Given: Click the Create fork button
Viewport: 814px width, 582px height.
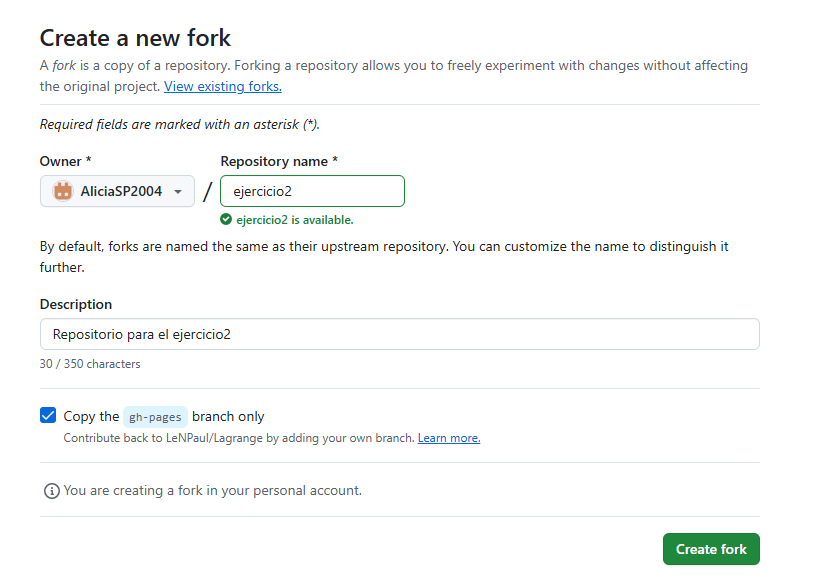Looking at the screenshot, I should point(711,549).
